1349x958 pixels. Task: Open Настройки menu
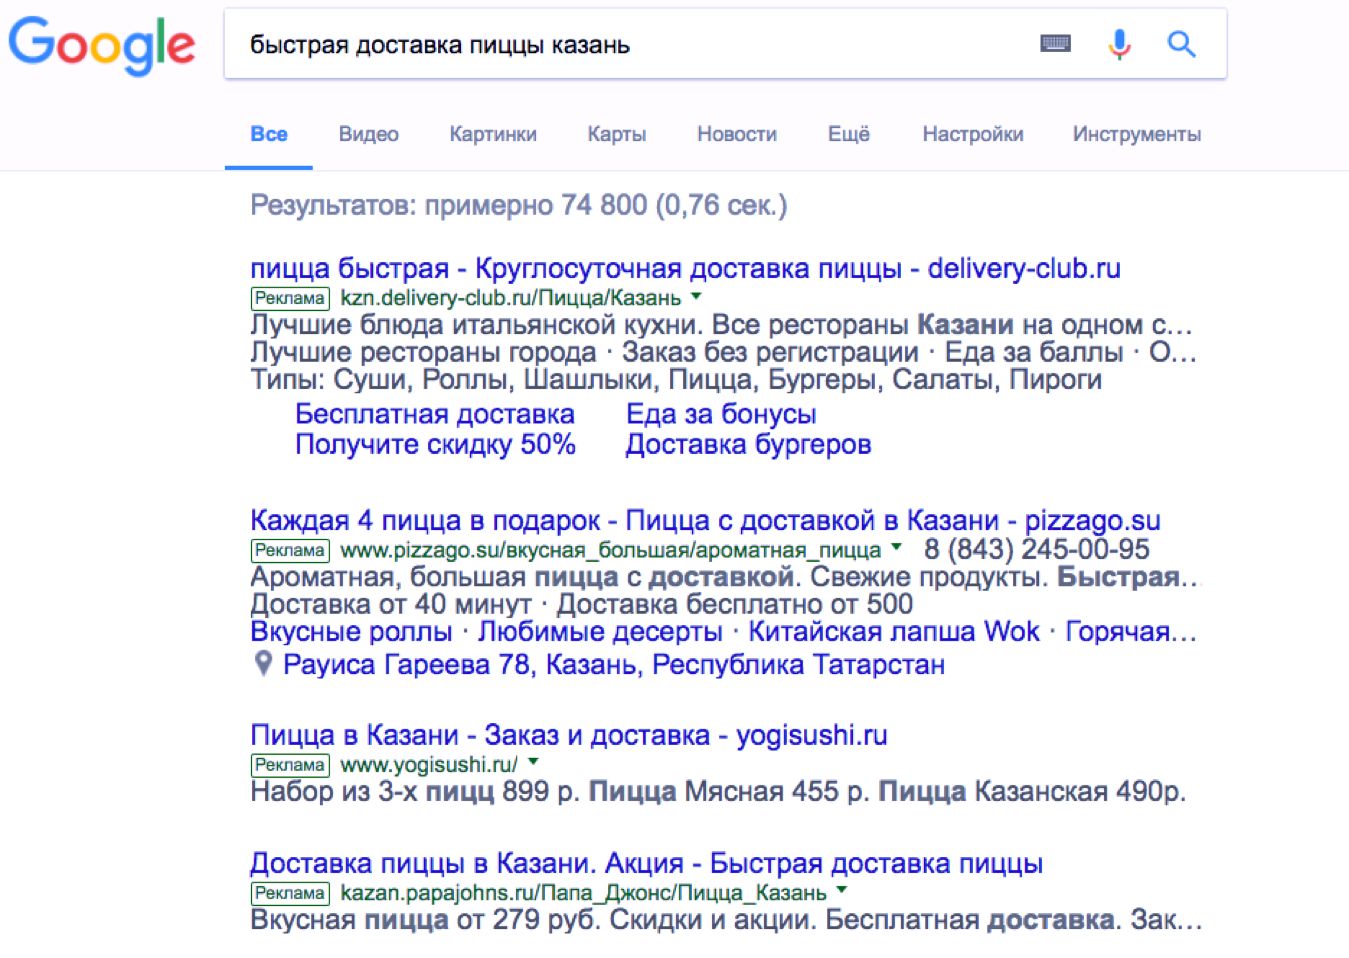(x=973, y=134)
